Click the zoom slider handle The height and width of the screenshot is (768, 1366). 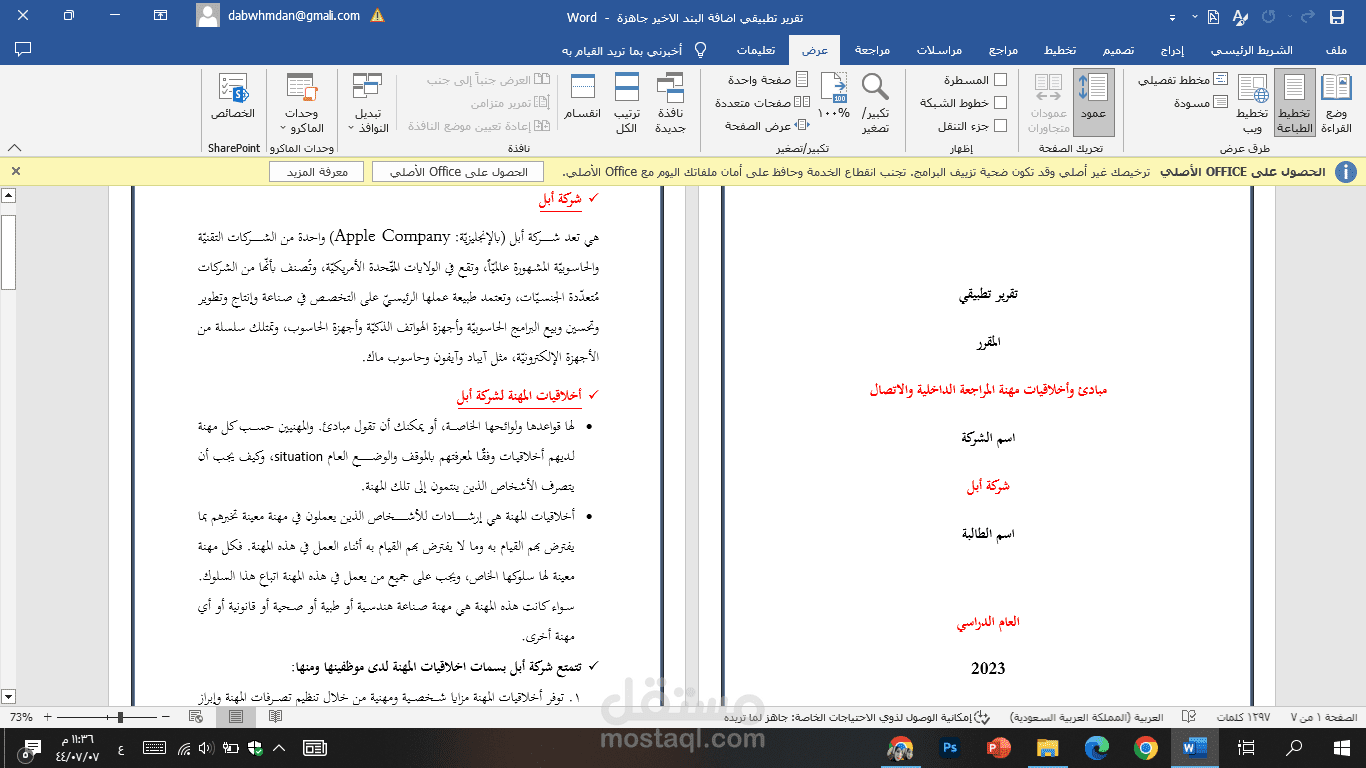(121, 717)
